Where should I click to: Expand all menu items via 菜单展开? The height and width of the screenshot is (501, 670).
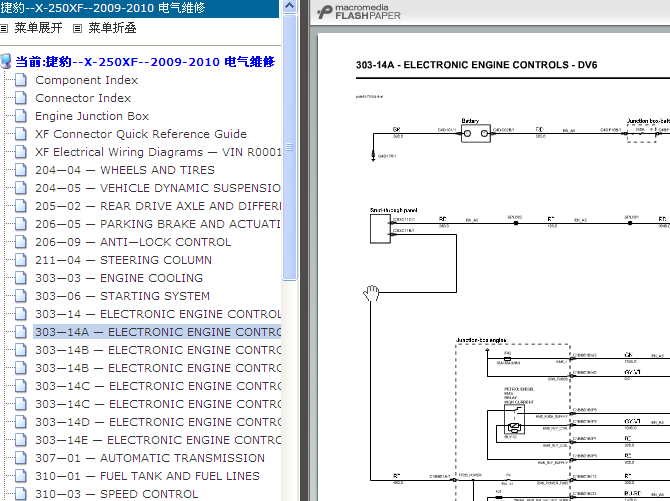tap(38, 28)
